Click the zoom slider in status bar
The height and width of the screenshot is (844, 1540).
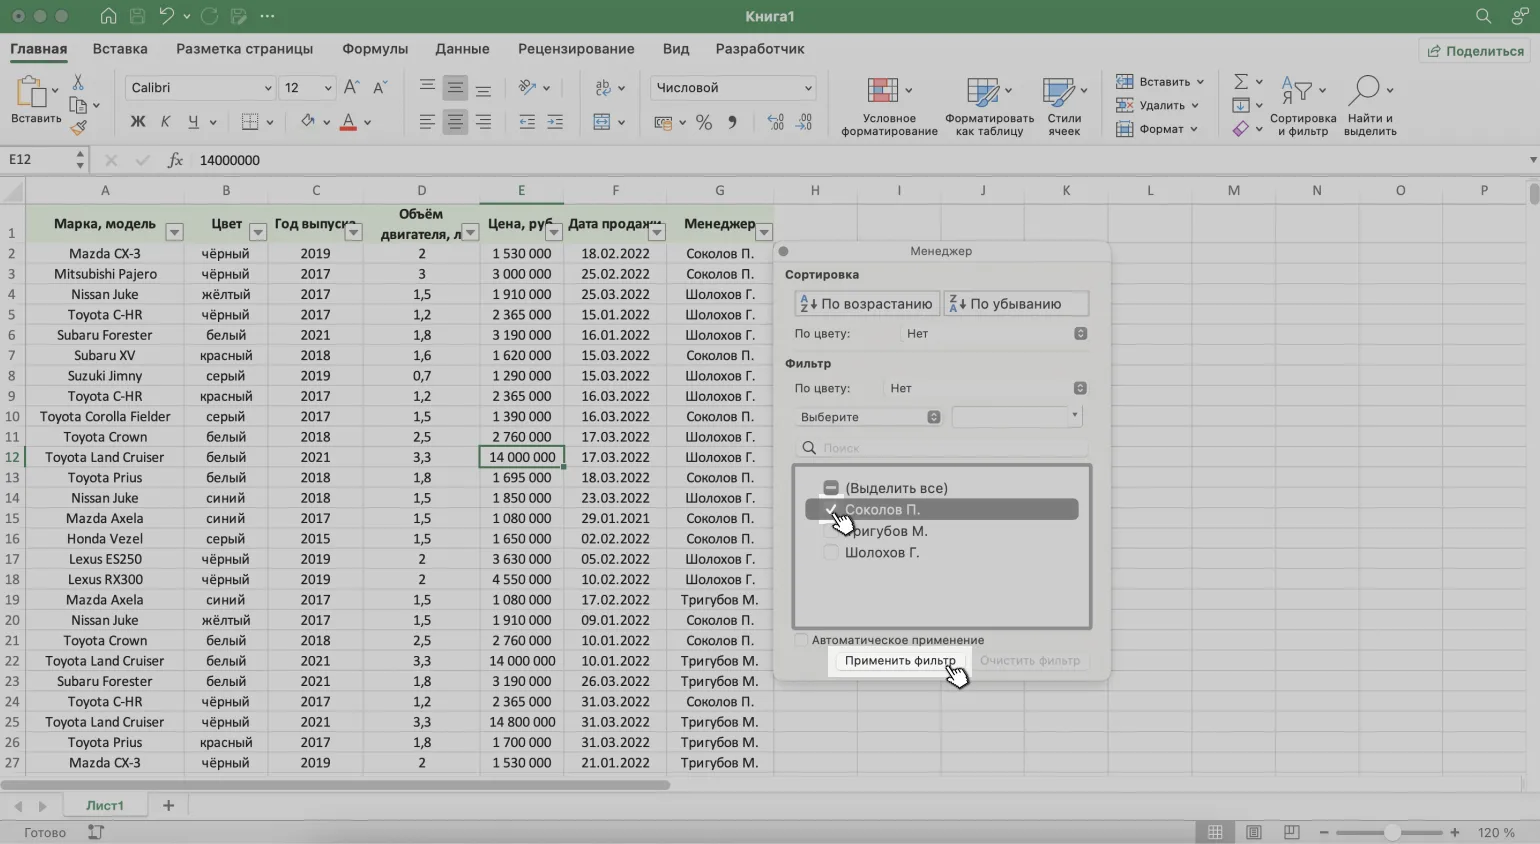1391,832
